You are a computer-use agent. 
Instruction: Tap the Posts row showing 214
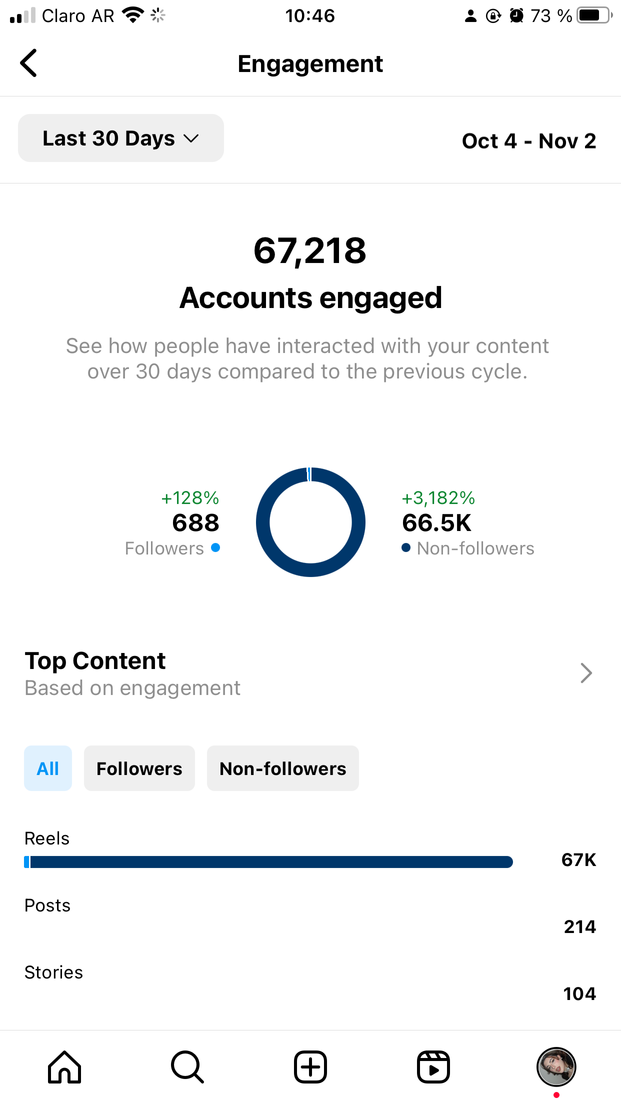pos(310,916)
